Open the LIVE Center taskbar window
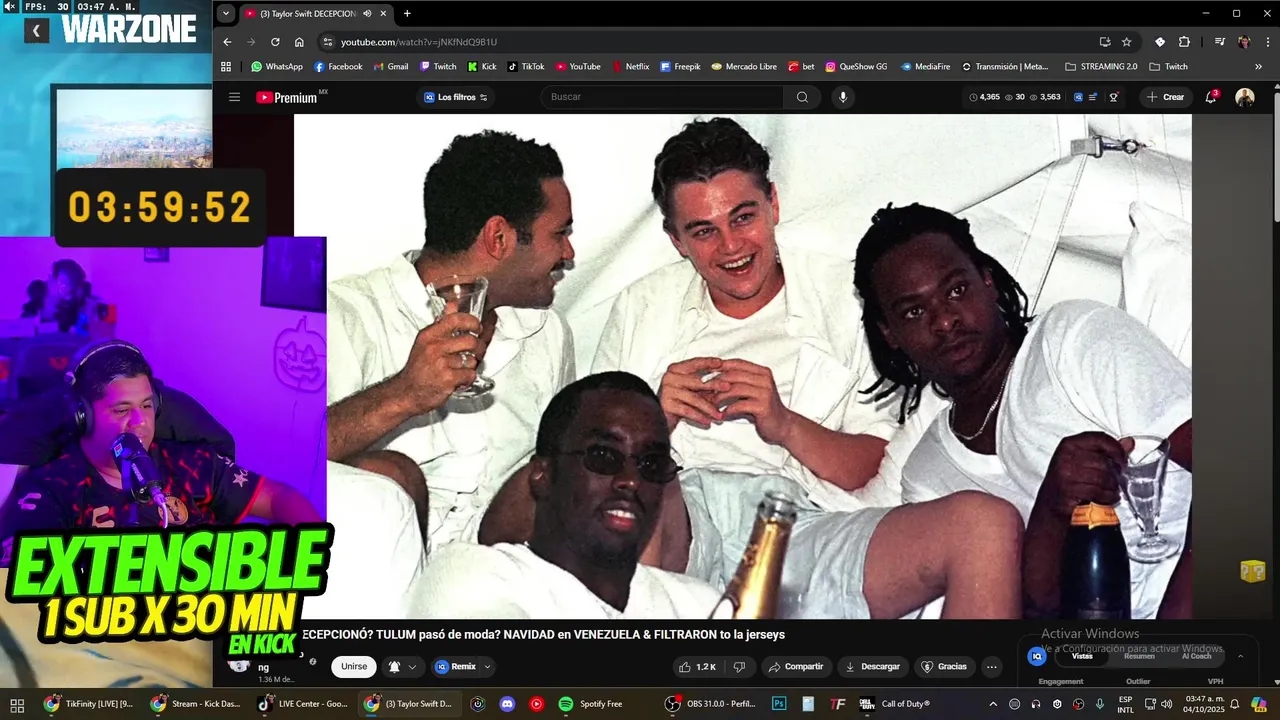 pos(303,704)
